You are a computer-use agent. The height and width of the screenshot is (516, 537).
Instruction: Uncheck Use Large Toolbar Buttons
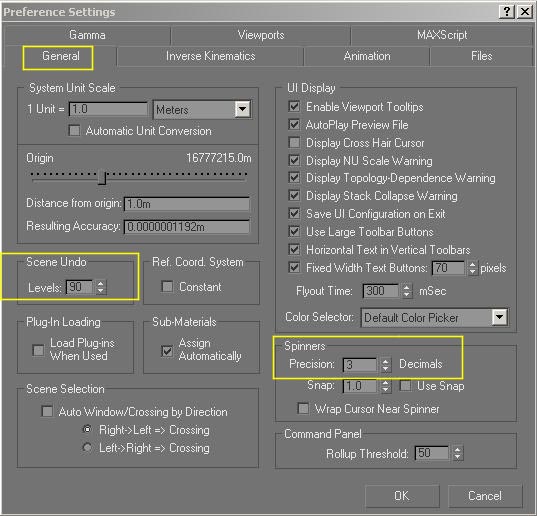294,231
